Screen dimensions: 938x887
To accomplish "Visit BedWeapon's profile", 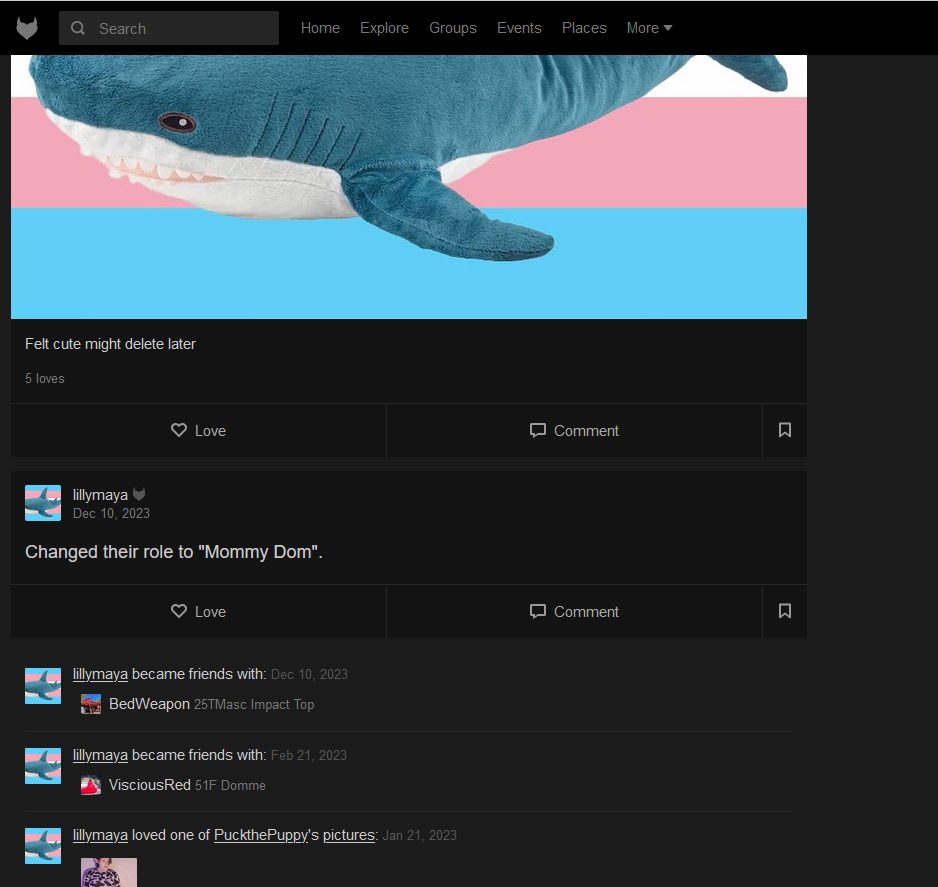I will [x=150, y=704].
